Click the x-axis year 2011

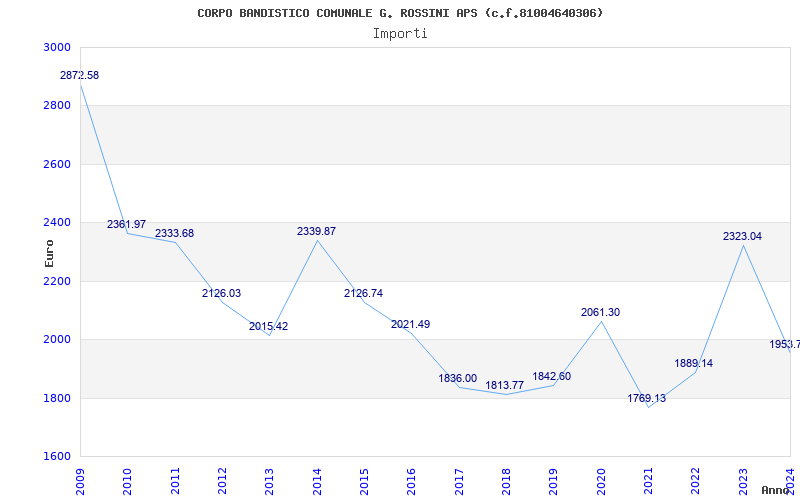(175, 481)
